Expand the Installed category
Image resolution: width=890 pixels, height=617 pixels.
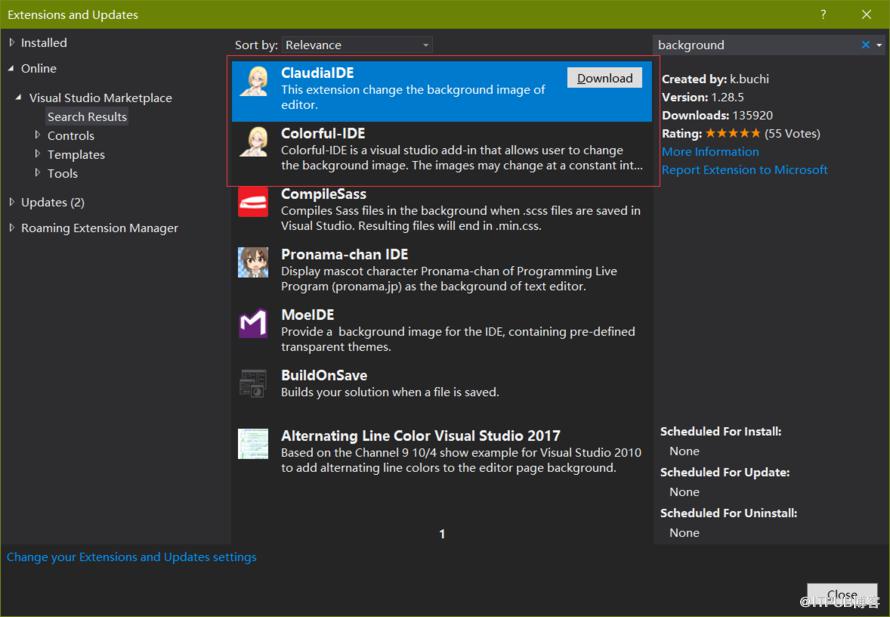coord(12,43)
